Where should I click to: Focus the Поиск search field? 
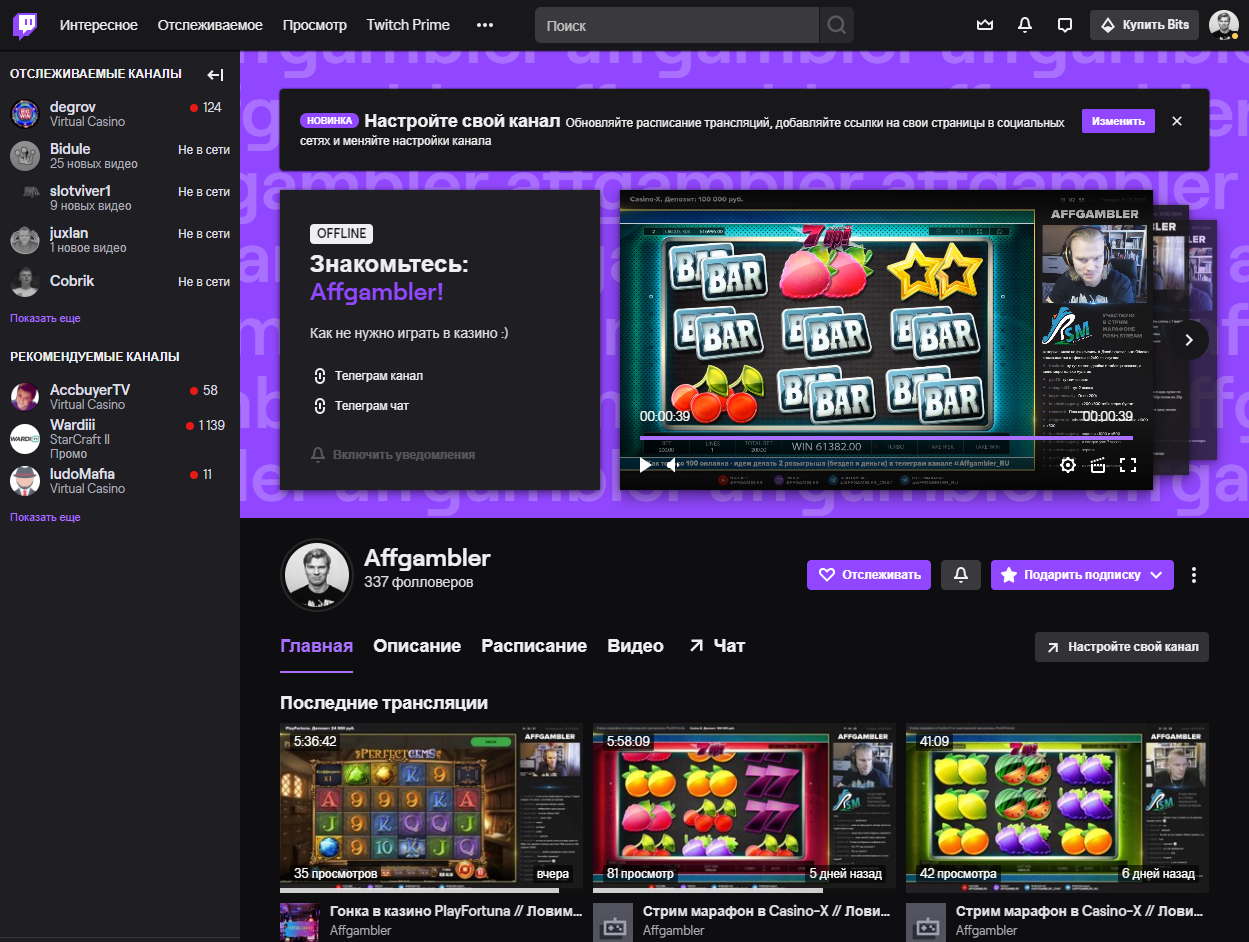tap(677, 25)
